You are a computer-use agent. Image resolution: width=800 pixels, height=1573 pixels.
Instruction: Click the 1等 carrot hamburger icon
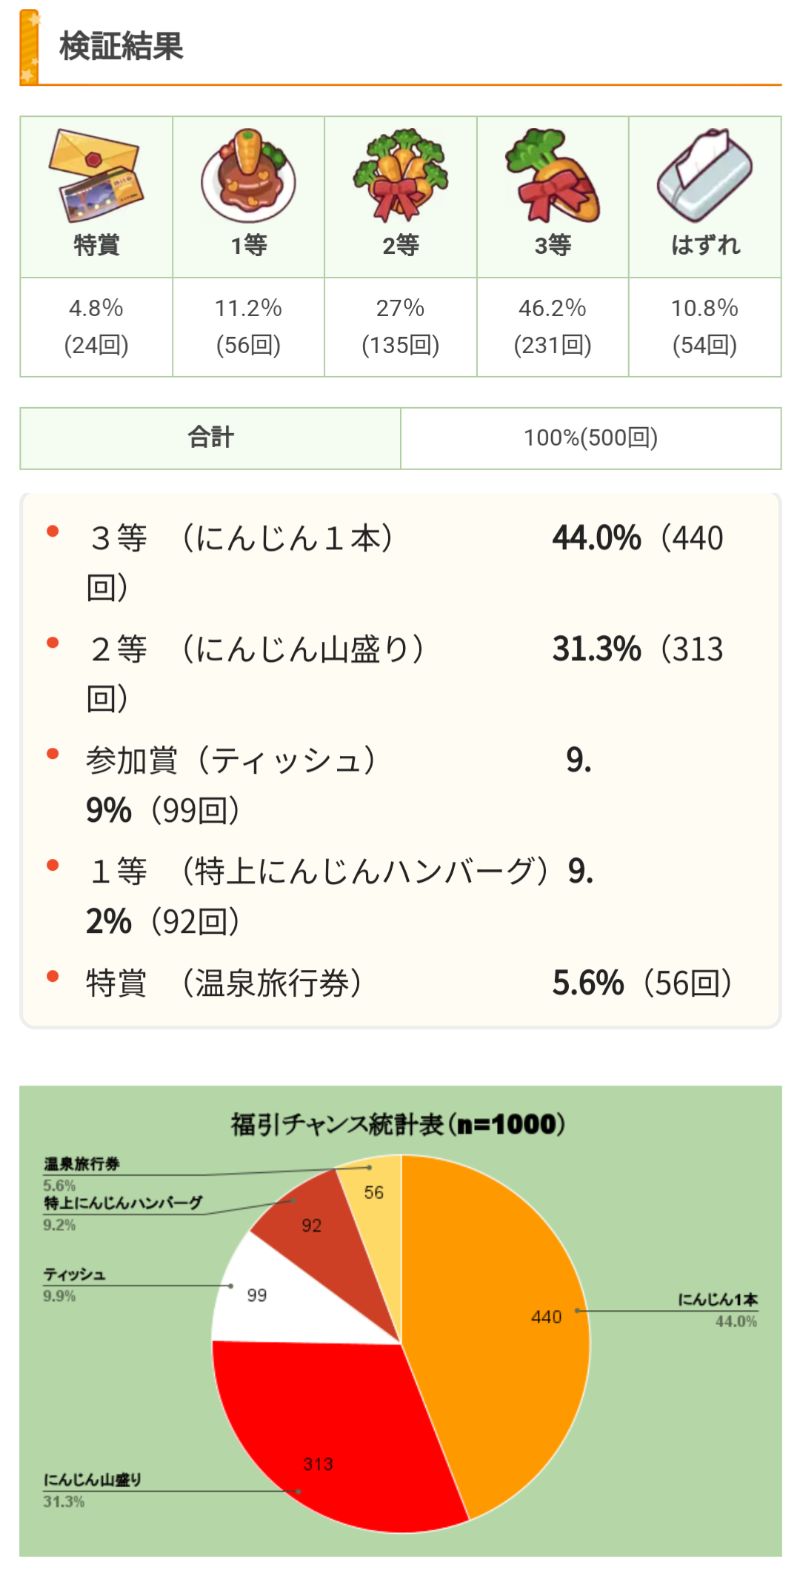[248, 176]
